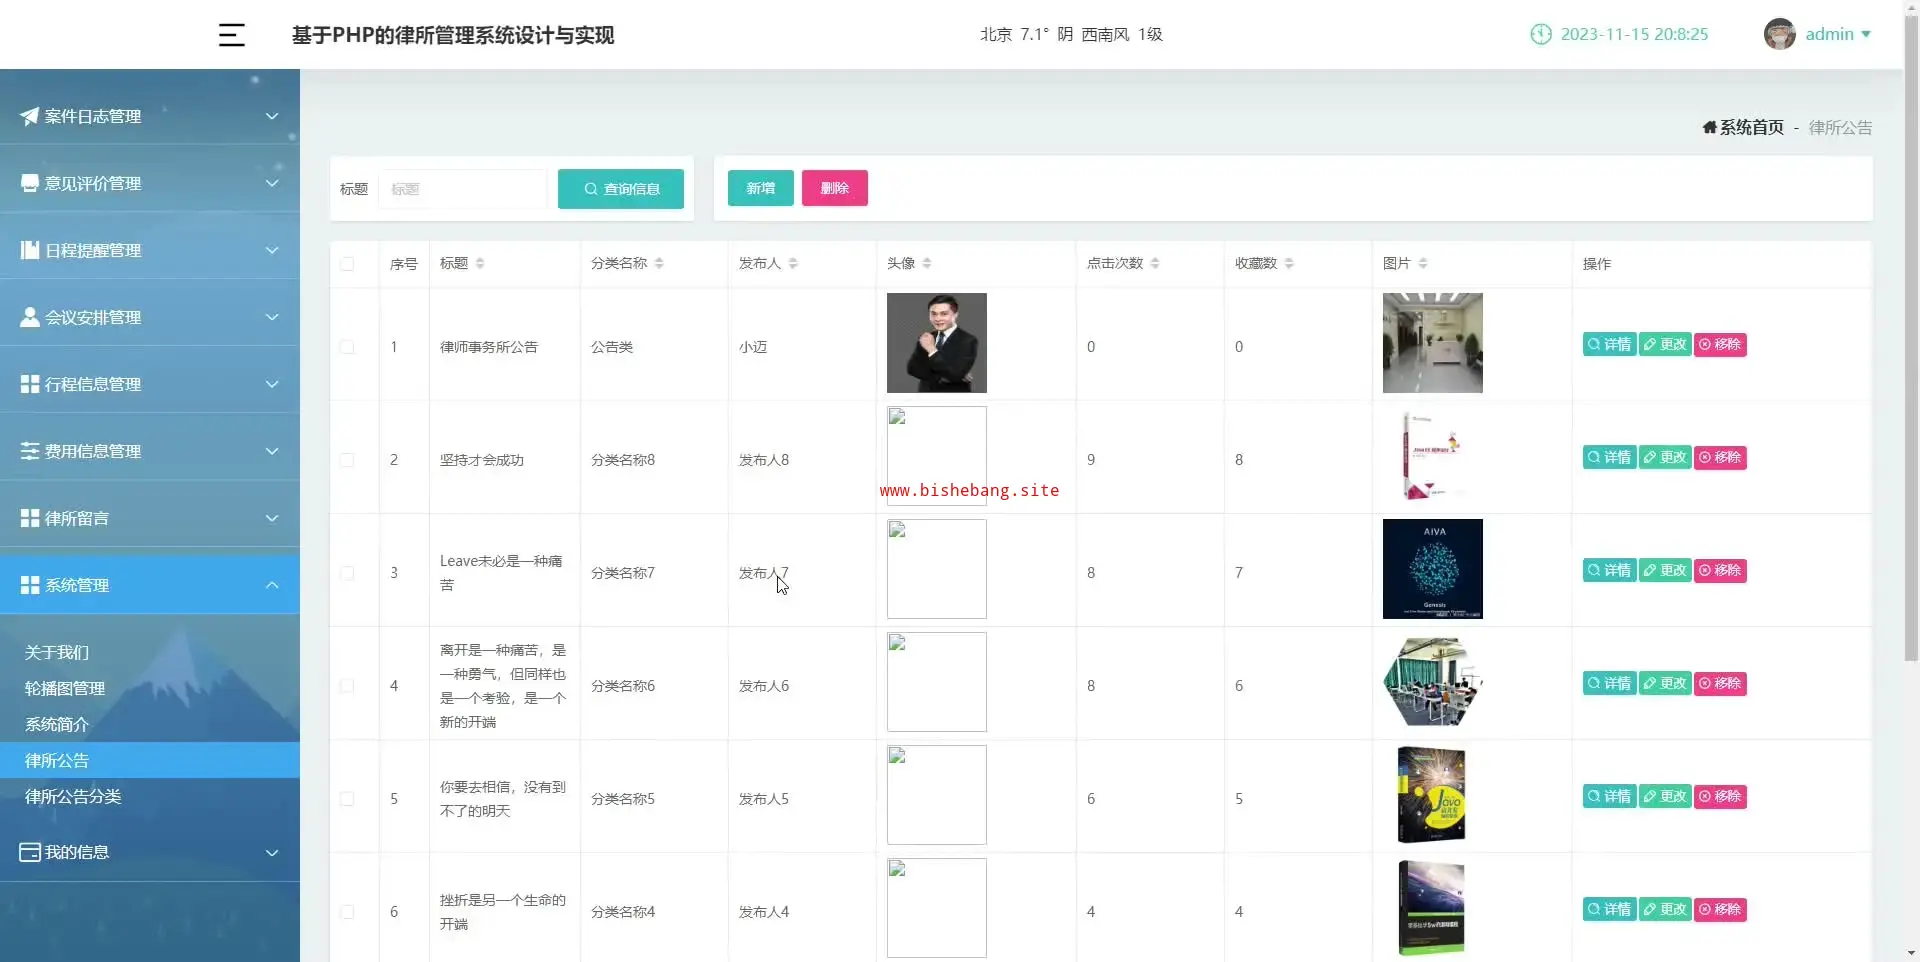The height and width of the screenshot is (962, 1920).
Task: Click the home icon in breadcrumb
Action: point(1710,127)
